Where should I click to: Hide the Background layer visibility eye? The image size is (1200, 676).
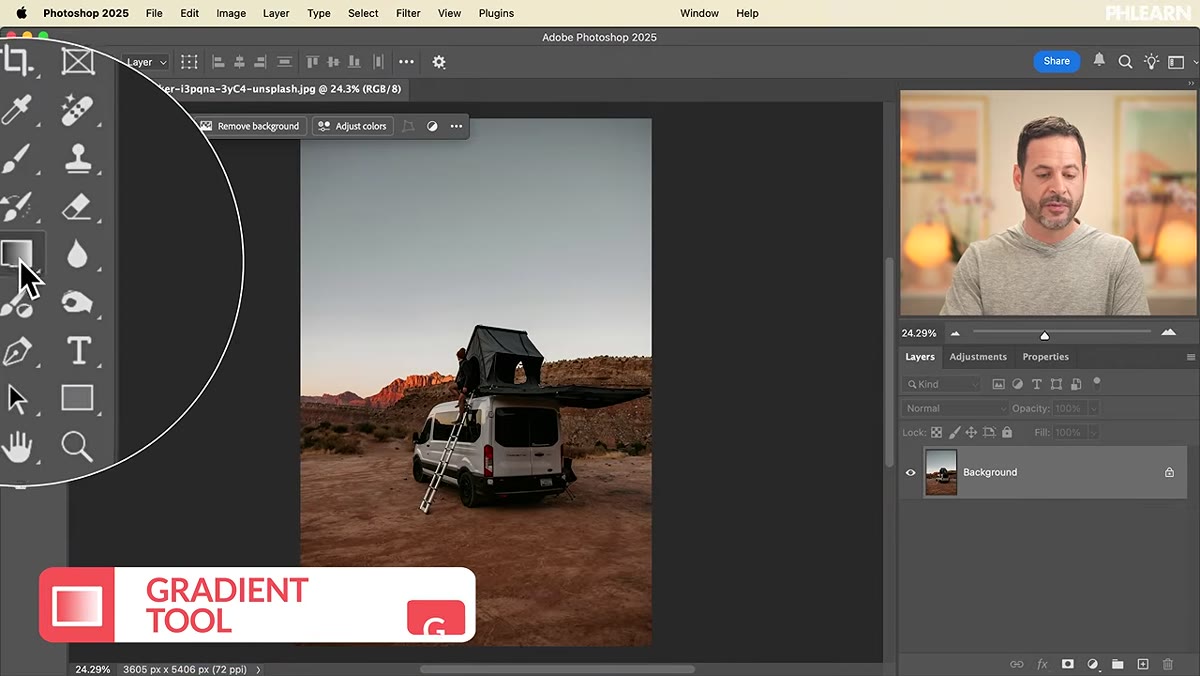pos(910,473)
